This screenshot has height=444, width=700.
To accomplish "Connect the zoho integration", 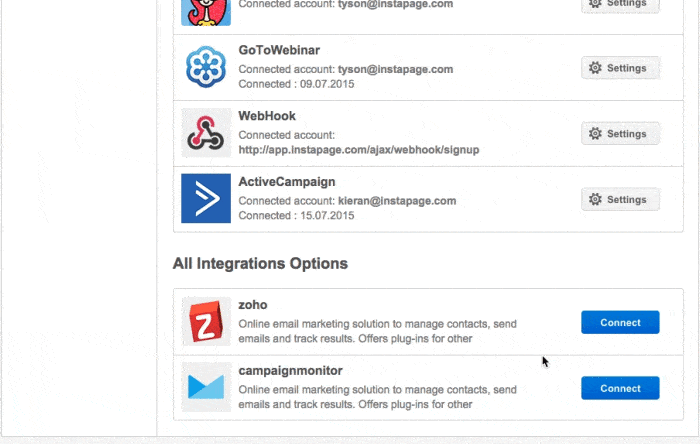I will pyautogui.click(x=620, y=322).
